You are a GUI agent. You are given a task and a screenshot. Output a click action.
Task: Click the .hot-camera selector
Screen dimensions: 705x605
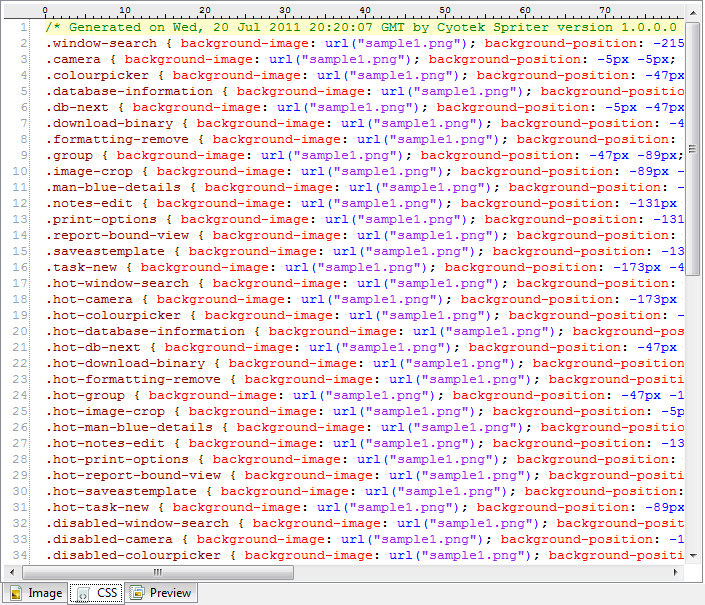(89, 299)
